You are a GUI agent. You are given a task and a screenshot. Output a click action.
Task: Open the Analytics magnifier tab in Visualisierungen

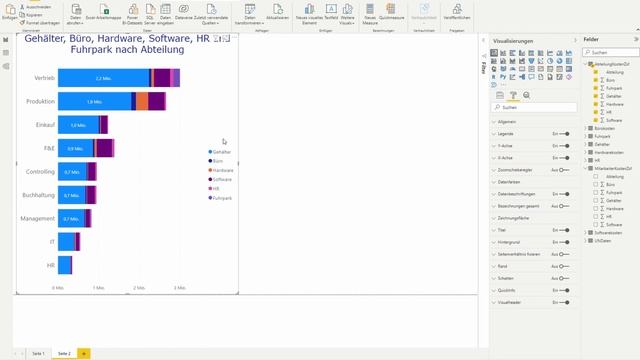pos(527,95)
